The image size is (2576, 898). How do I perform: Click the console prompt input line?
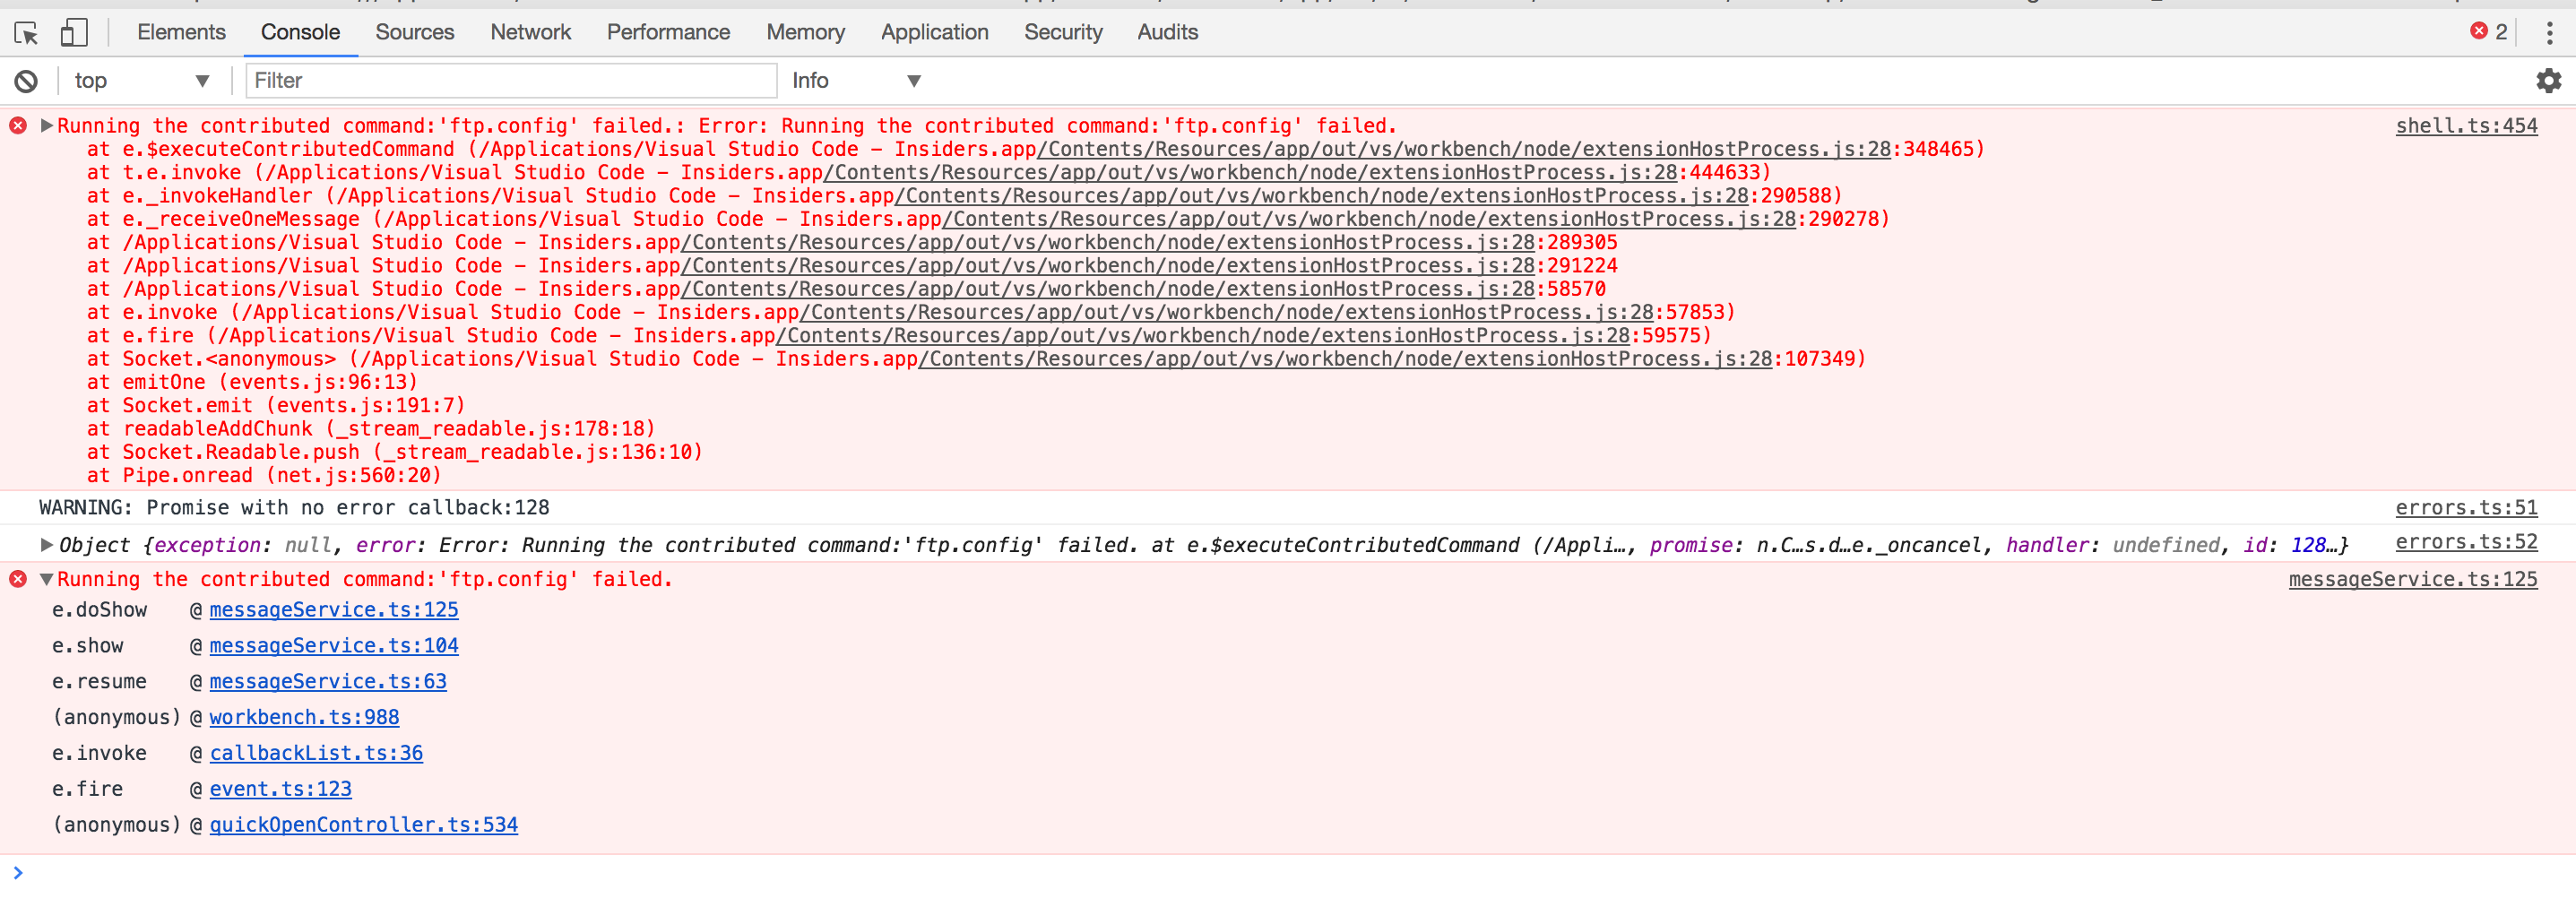click(x=1288, y=873)
